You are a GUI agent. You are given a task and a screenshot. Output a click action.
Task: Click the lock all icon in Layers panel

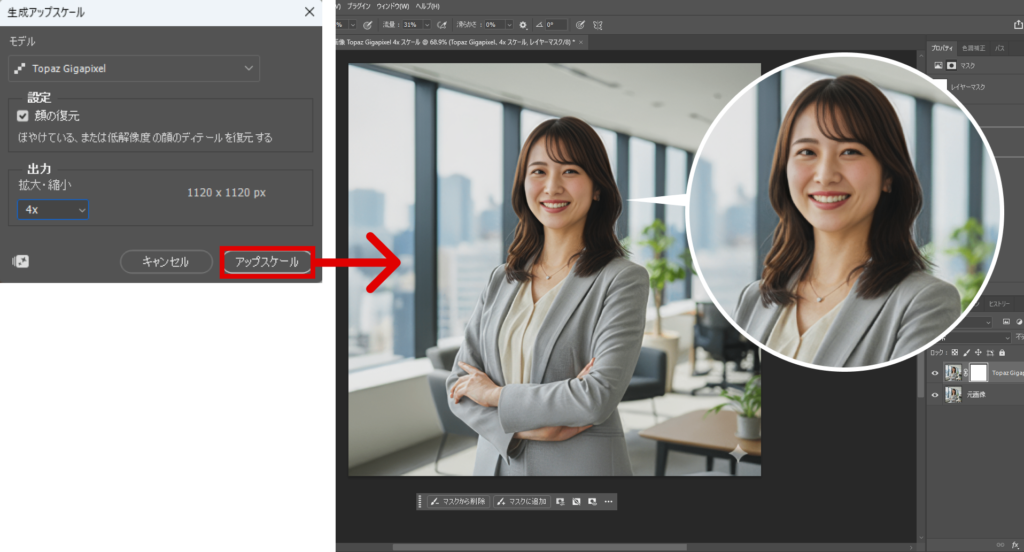pyautogui.click(x=1002, y=353)
